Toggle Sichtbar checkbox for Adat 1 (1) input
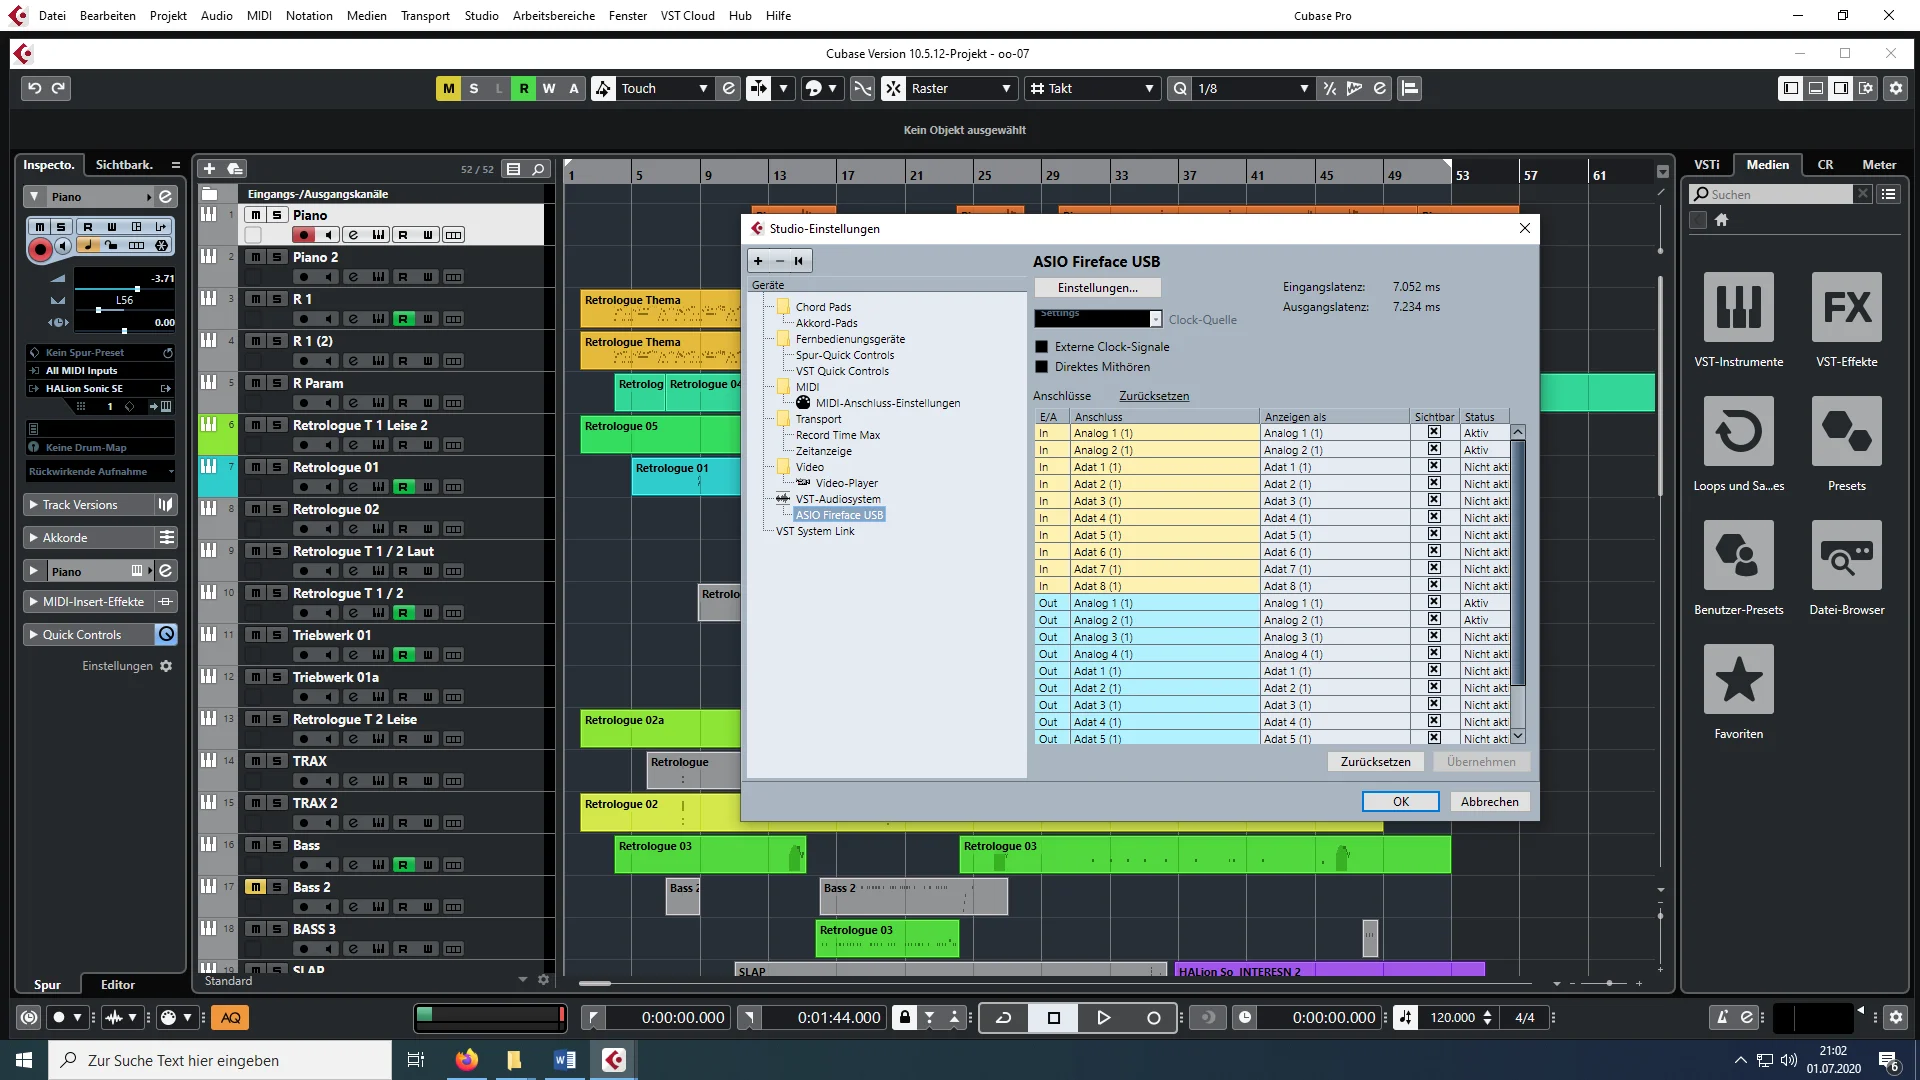The image size is (1920, 1080). pos(1434,467)
